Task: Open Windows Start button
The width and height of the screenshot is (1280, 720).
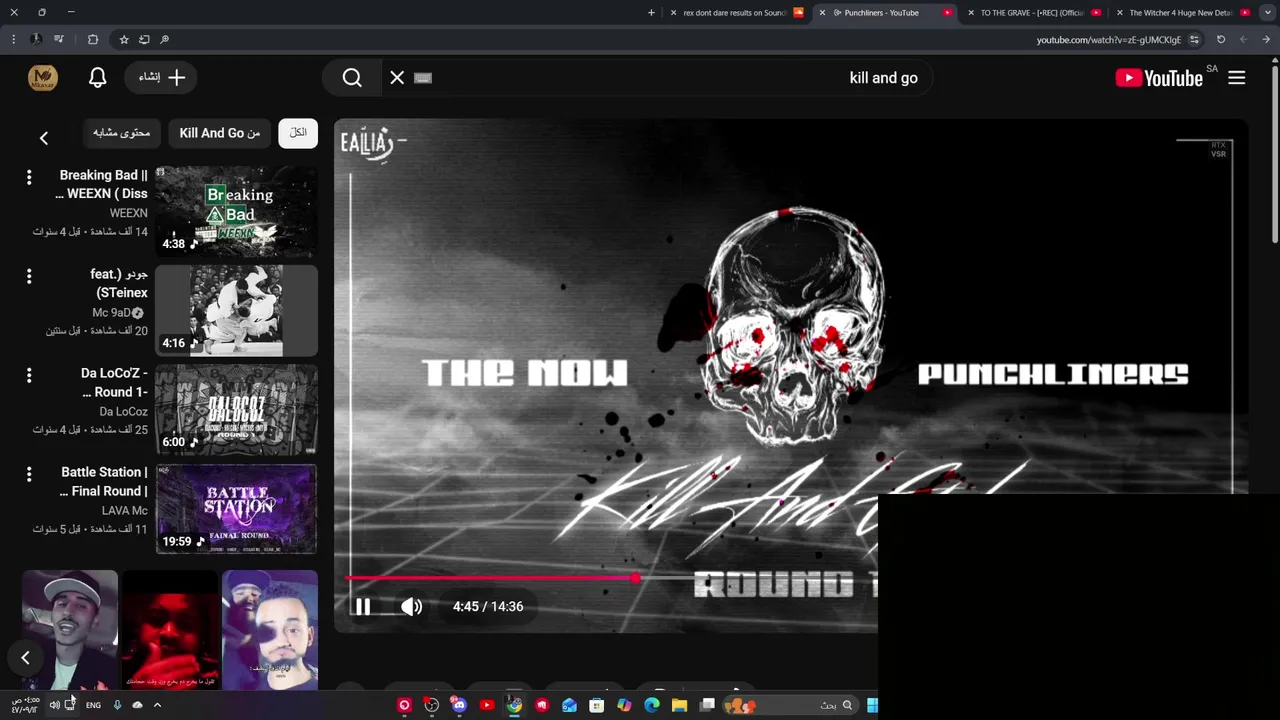Action: point(872,705)
